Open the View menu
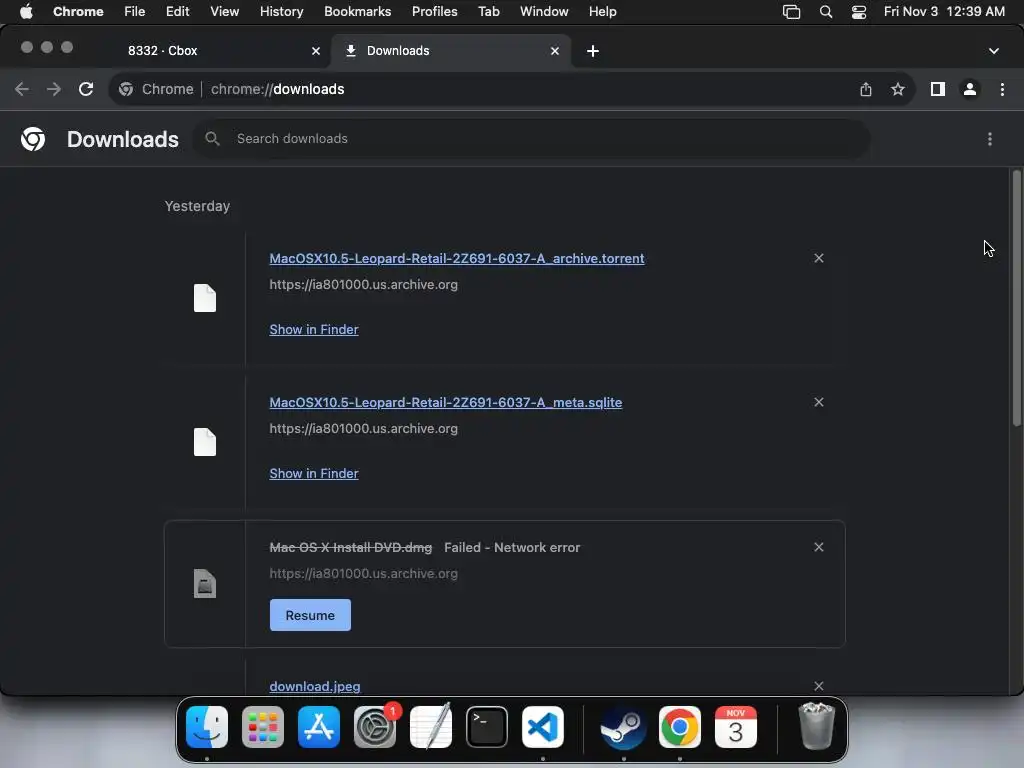The height and width of the screenshot is (768, 1024). (x=225, y=12)
